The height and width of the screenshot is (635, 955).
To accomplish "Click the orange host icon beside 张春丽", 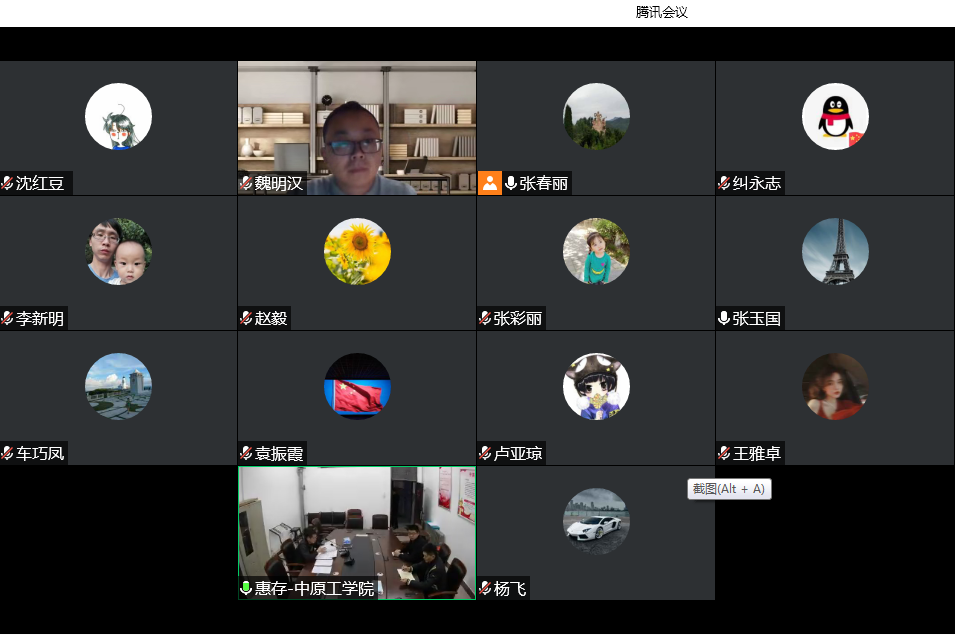I will 489,183.
